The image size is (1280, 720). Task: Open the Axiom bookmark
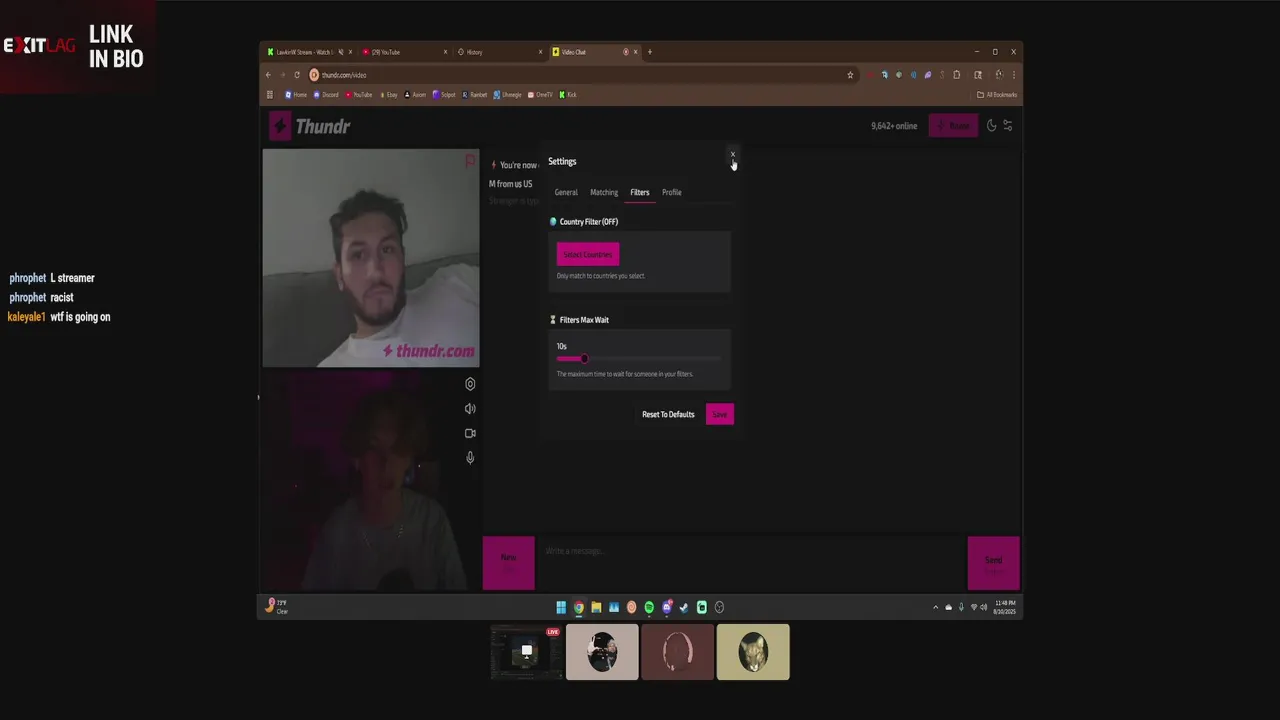tap(415, 95)
